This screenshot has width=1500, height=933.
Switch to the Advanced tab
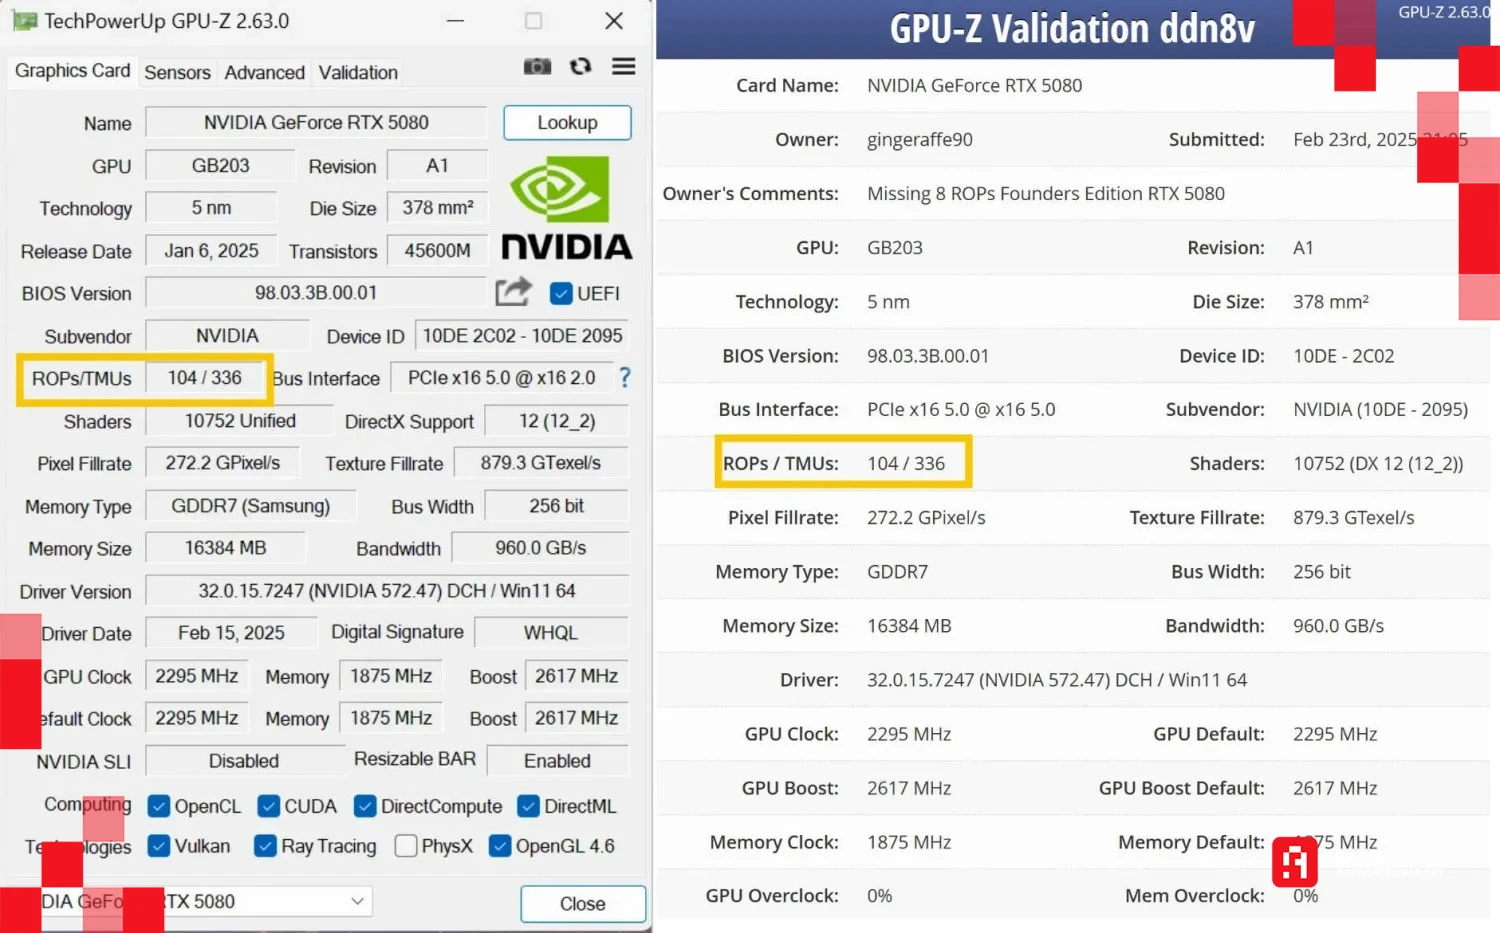coord(264,72)
